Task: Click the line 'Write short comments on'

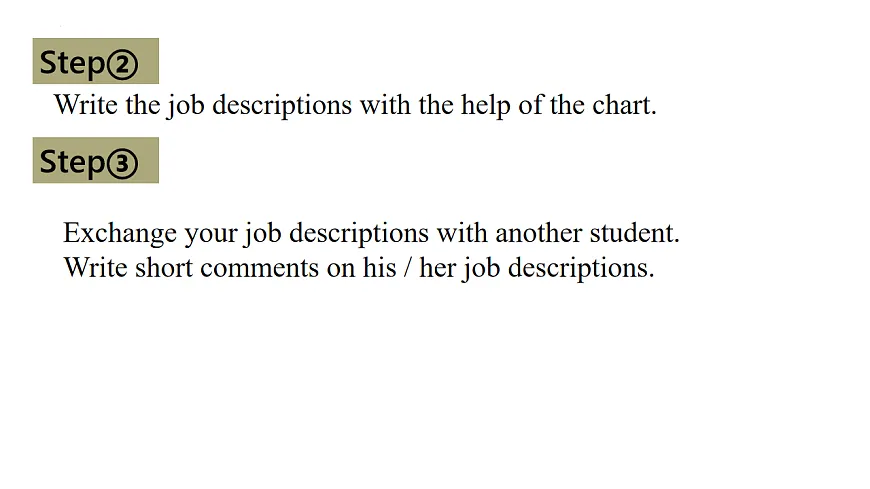Action: [358, 268]
